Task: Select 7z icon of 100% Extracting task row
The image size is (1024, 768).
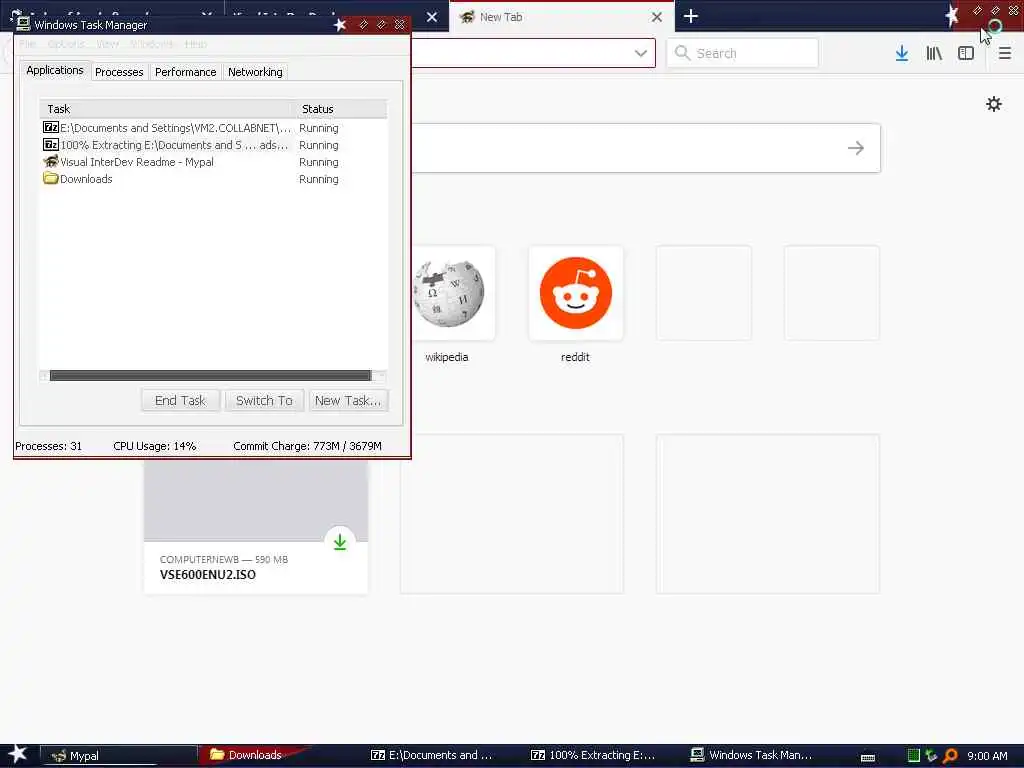Action: (x=51, y=144)
